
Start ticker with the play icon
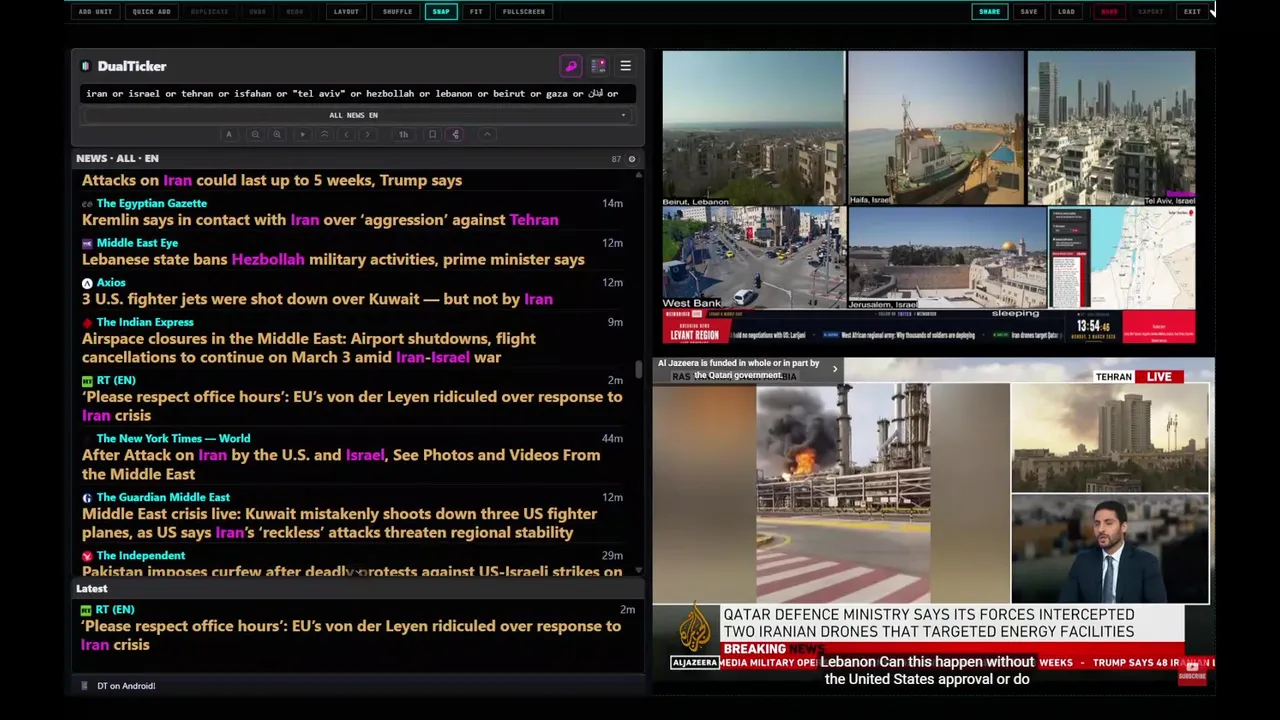pyautogui.click(x=302, y=134)
